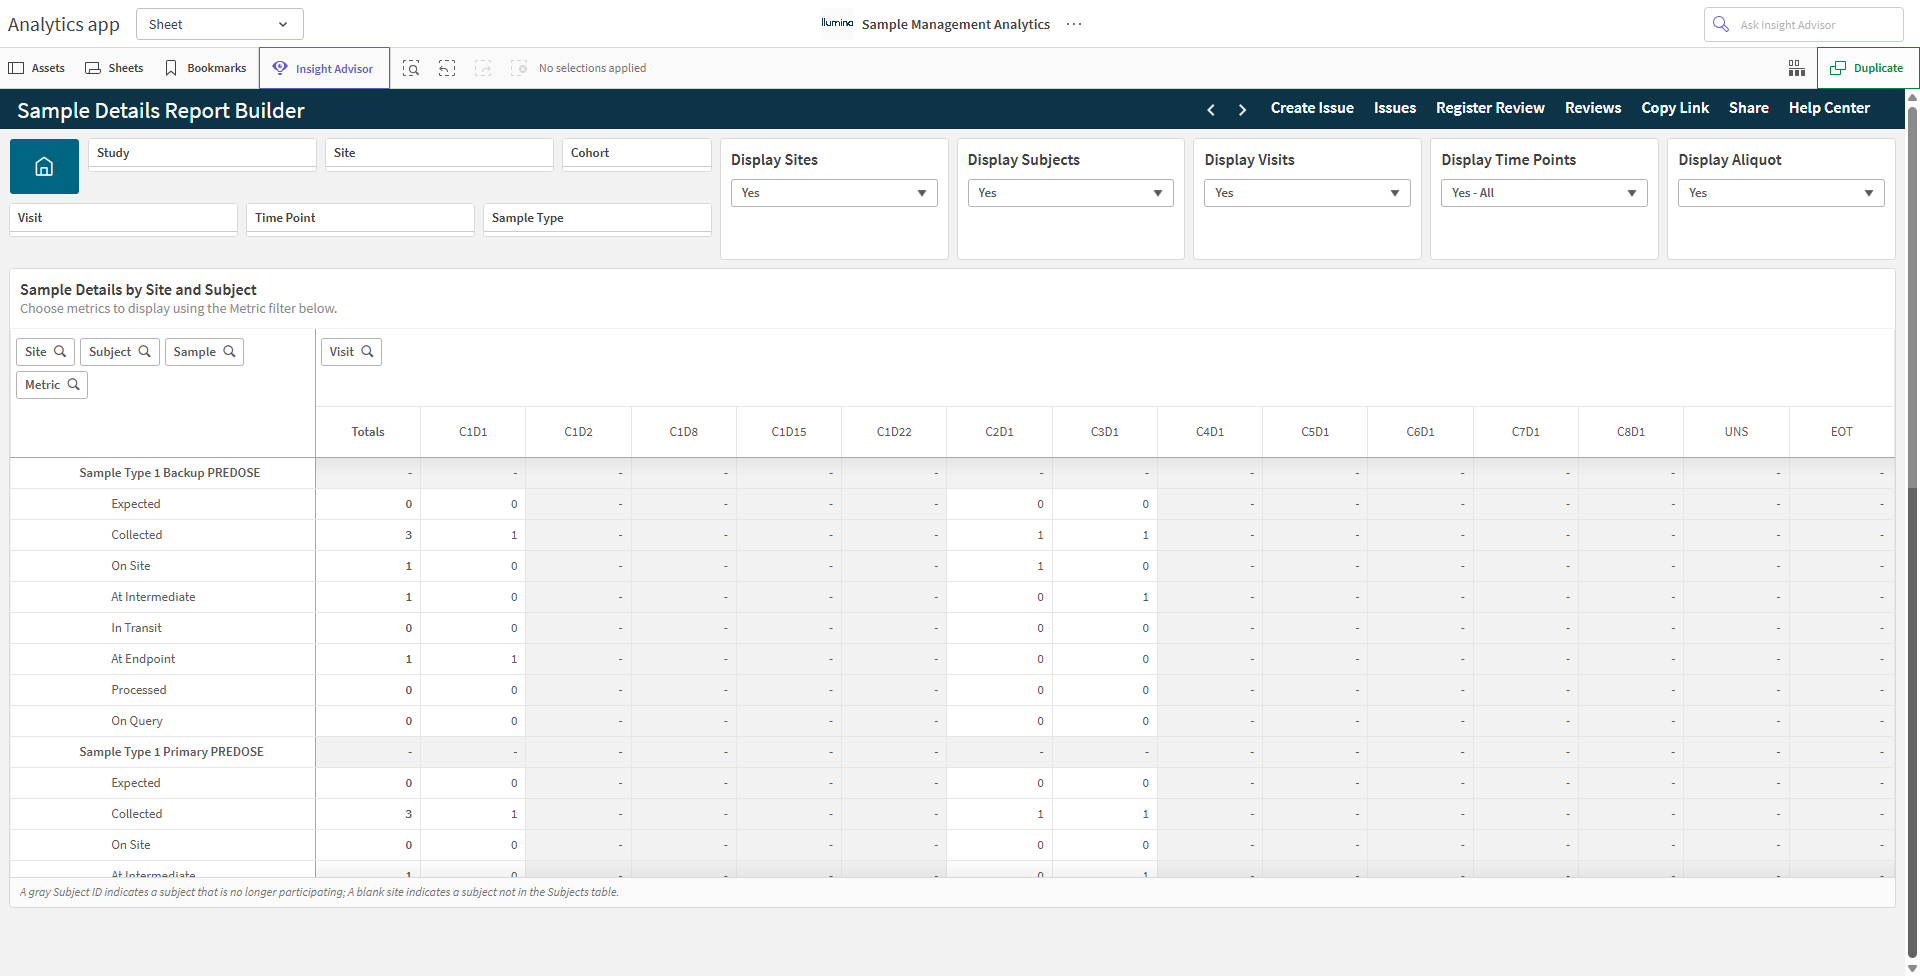Viewport: 1920px width, 976px height.
Task: Open the Smart search icon
Action: coord(411,68)
